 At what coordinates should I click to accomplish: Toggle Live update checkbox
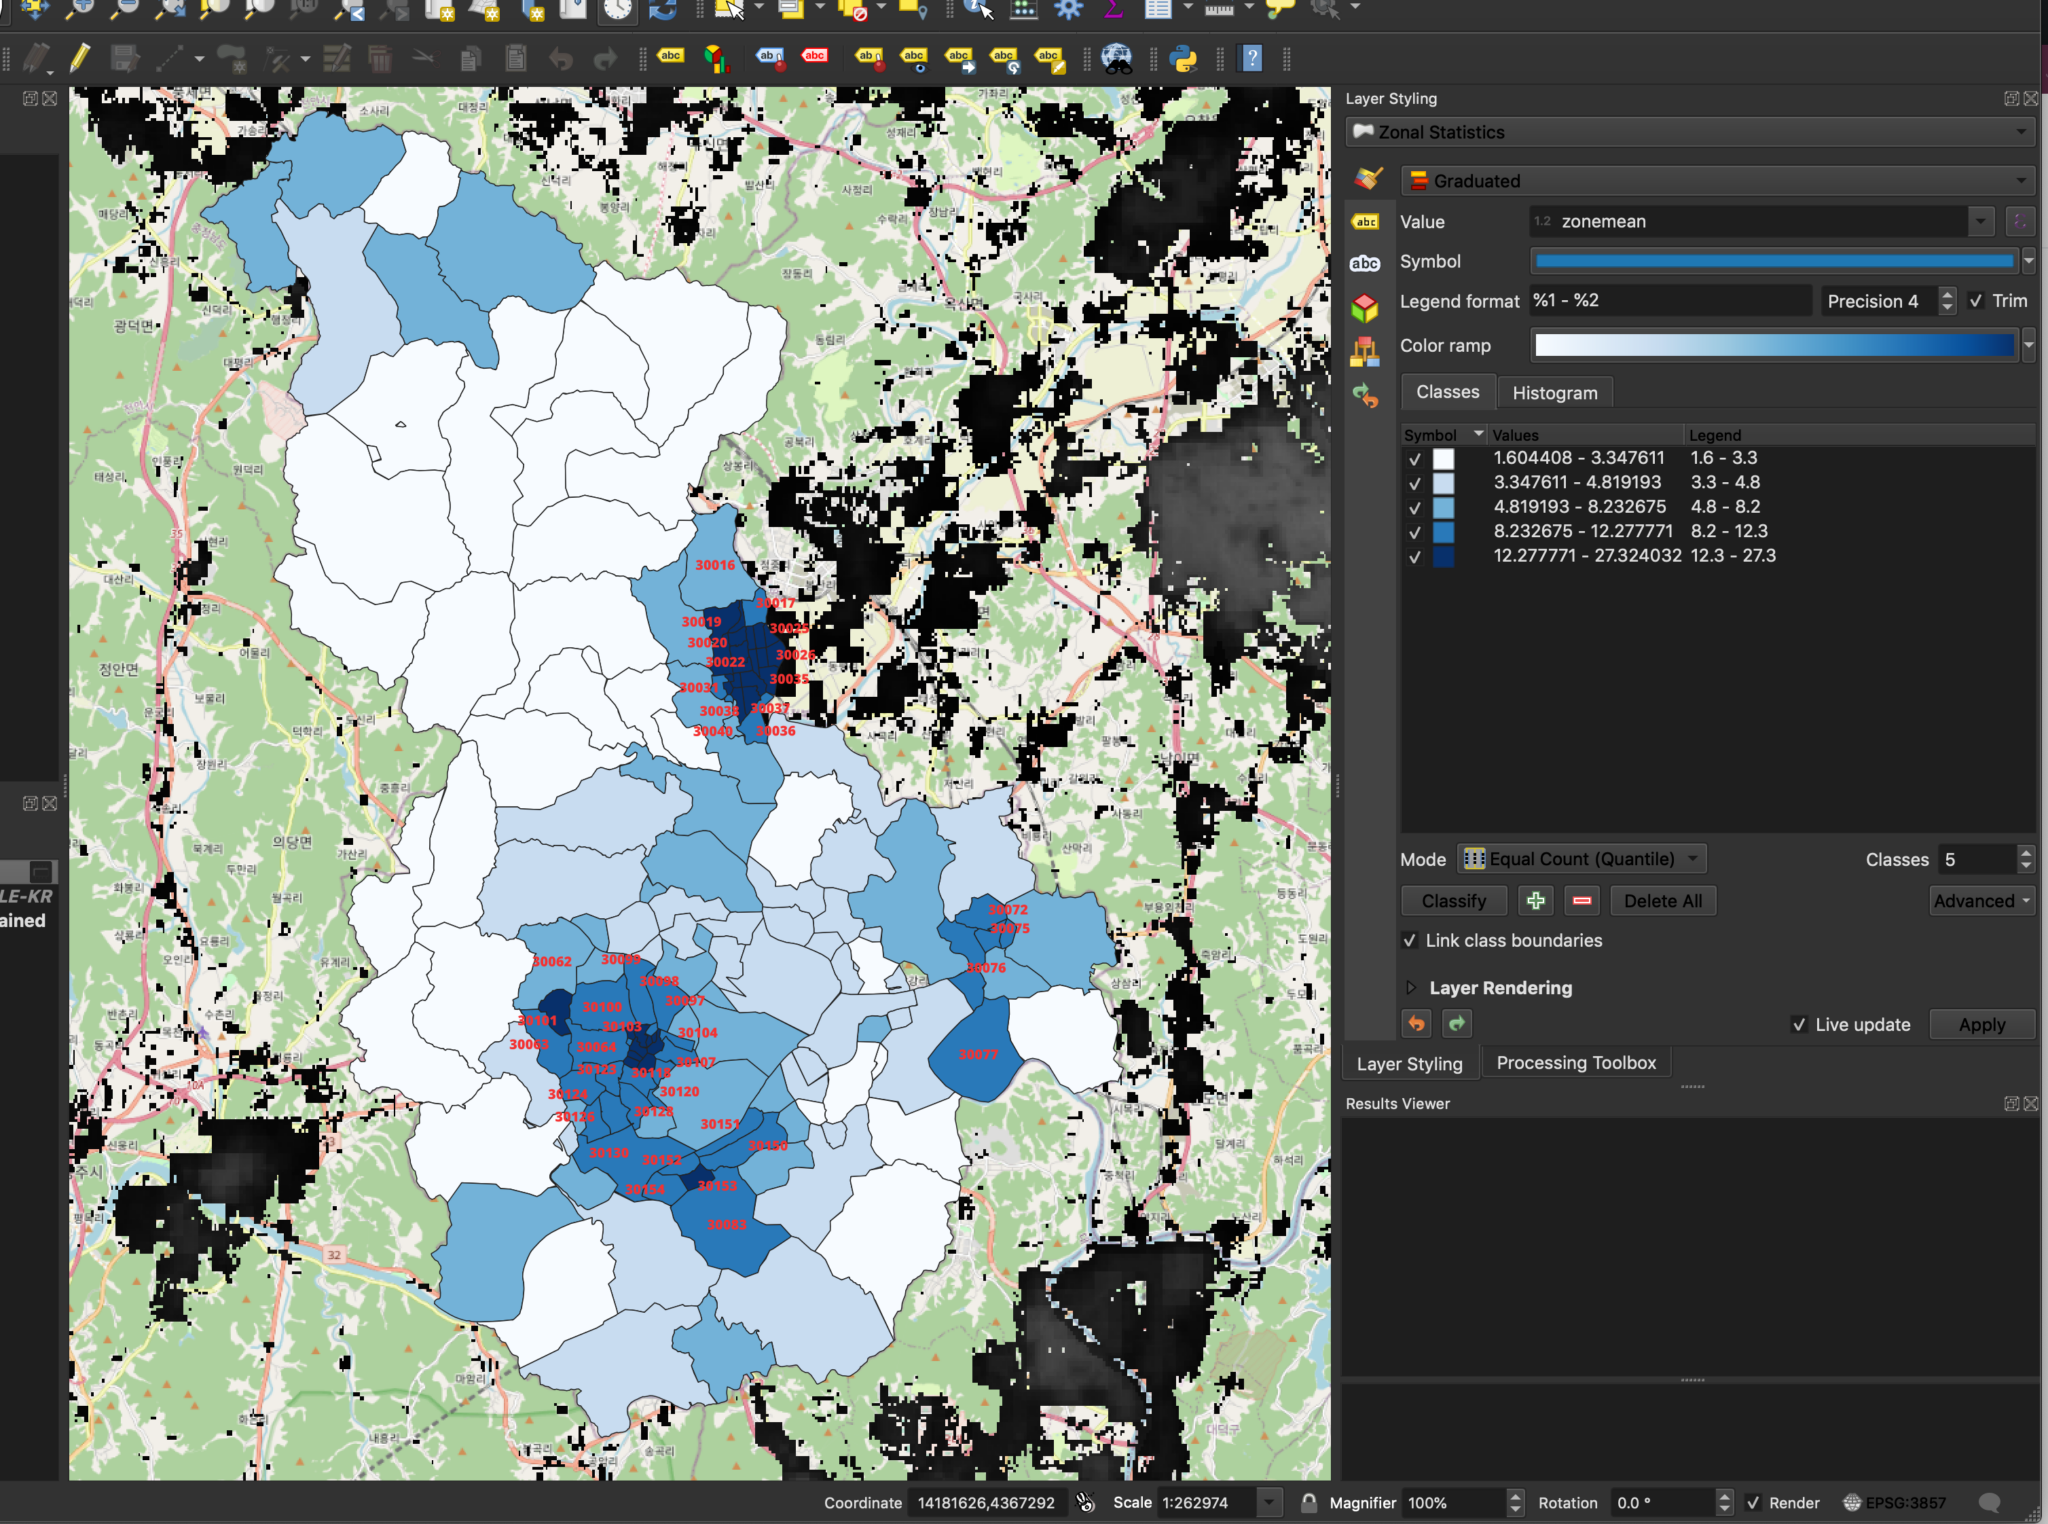pos(1798,1024)
